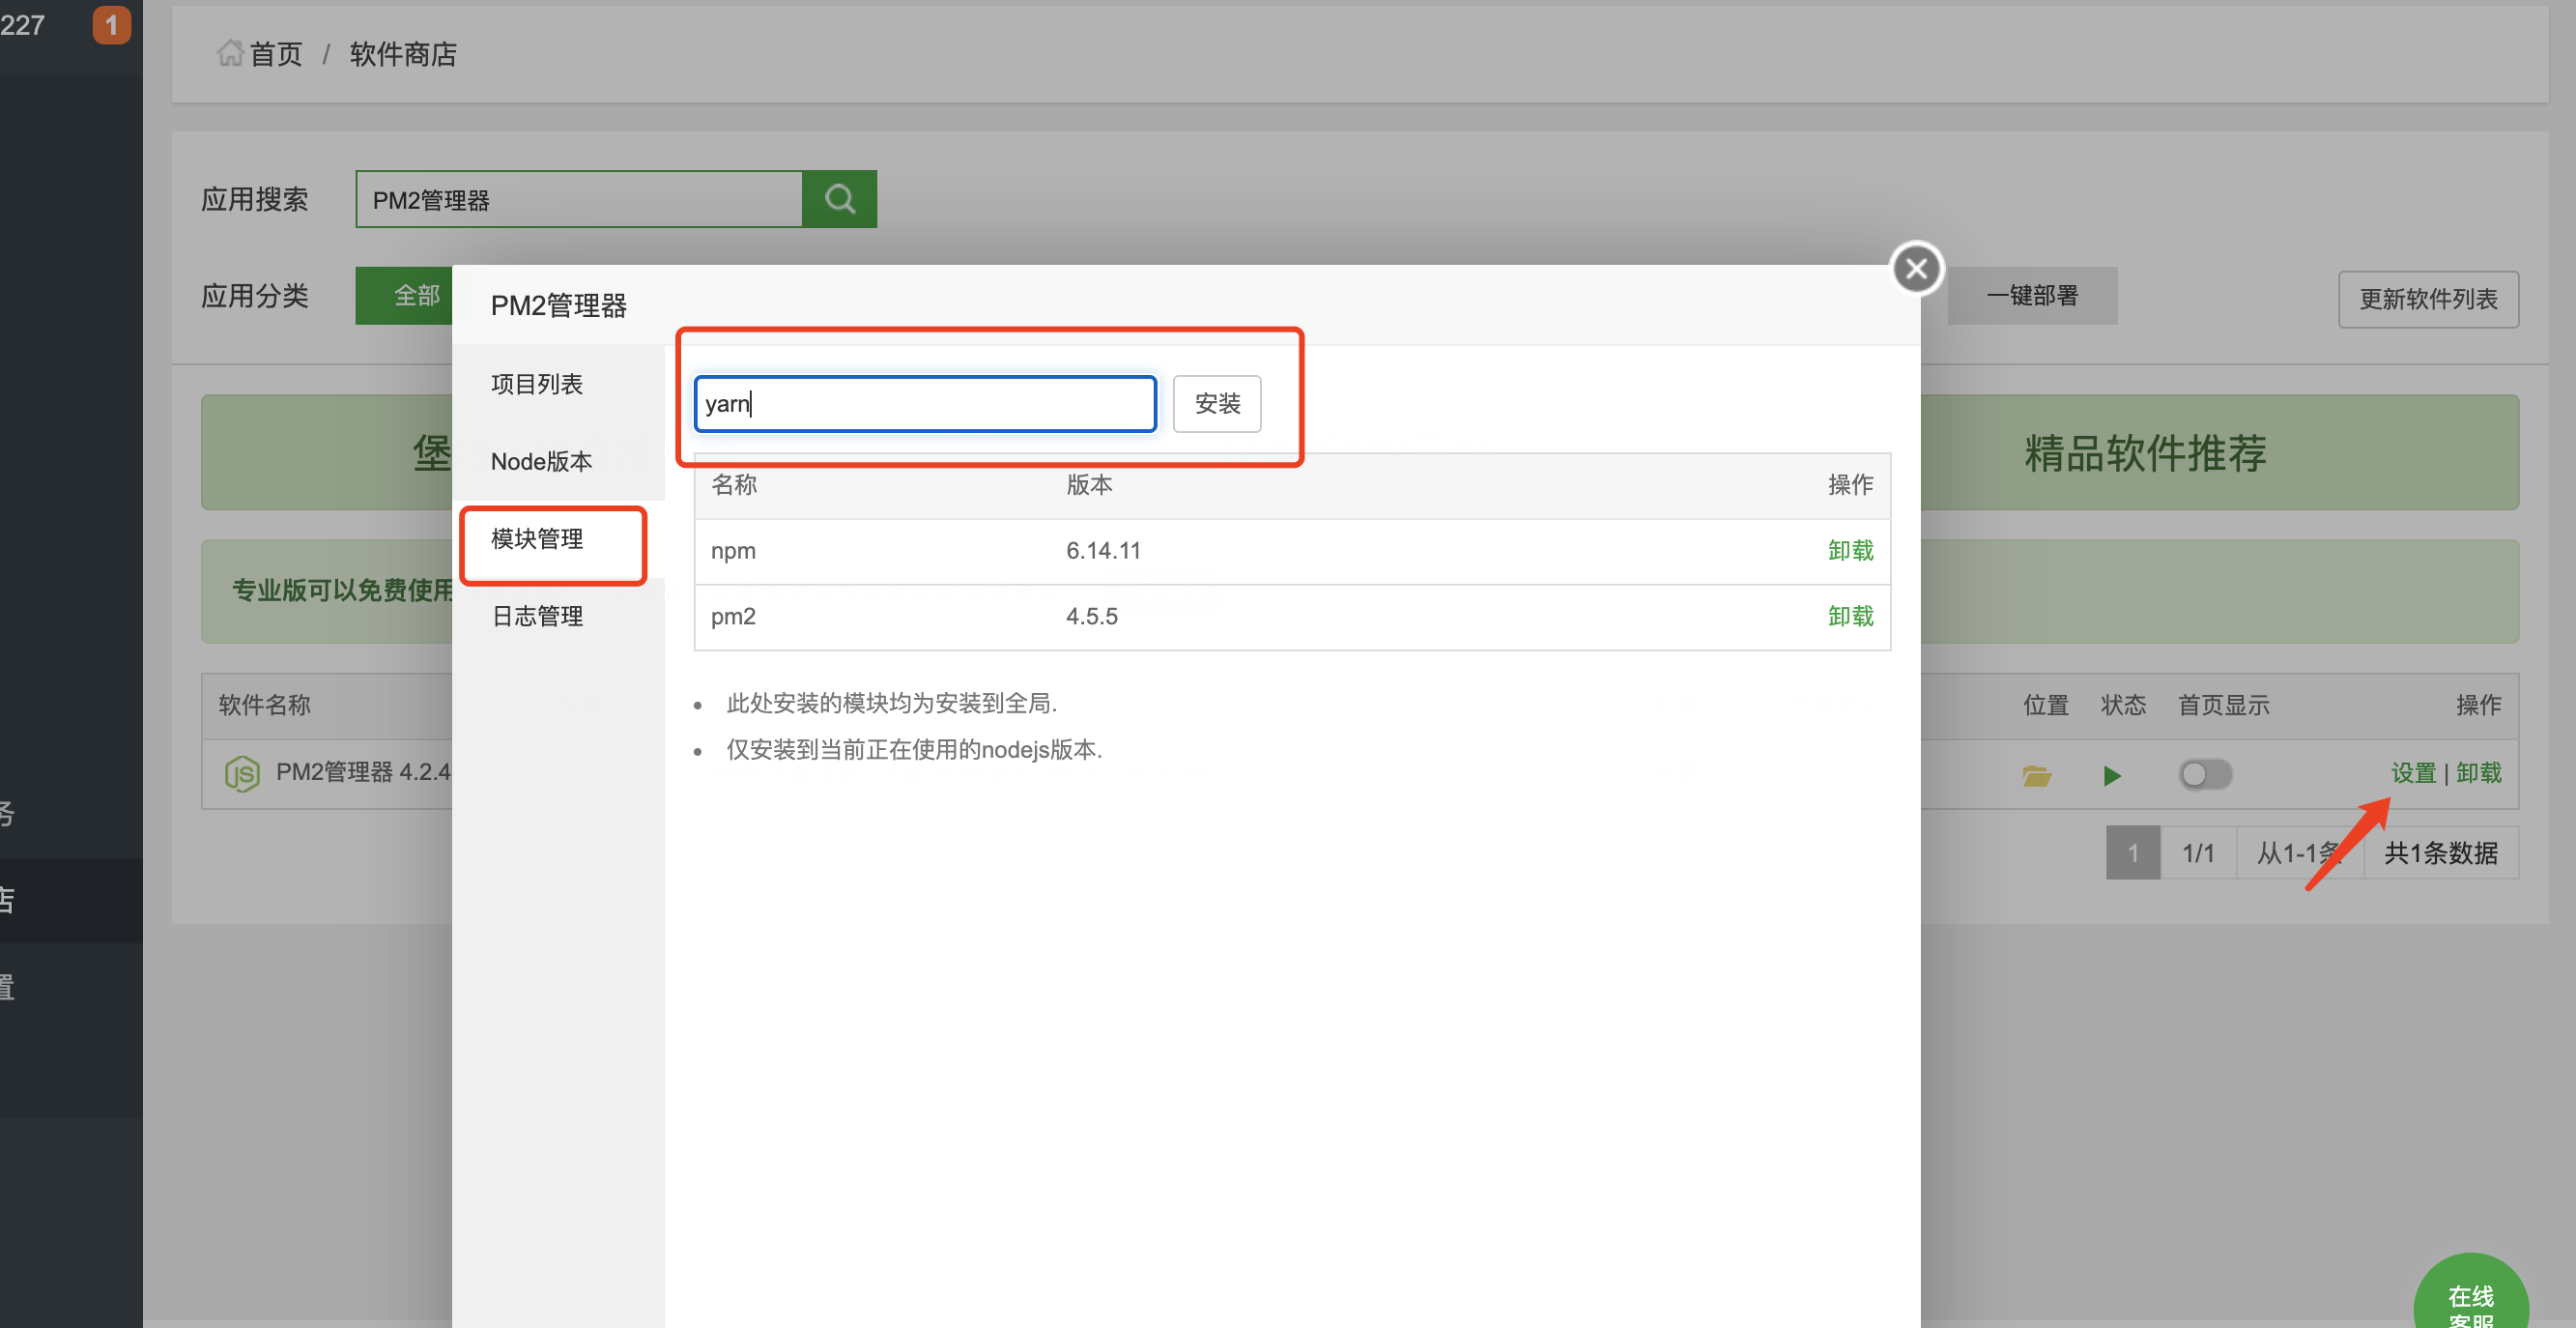Image resolution: width=2576 pixels, height=1328 pixels.
Task: Open the PM2 folder location icon
Action: (x=2036, y=775)
